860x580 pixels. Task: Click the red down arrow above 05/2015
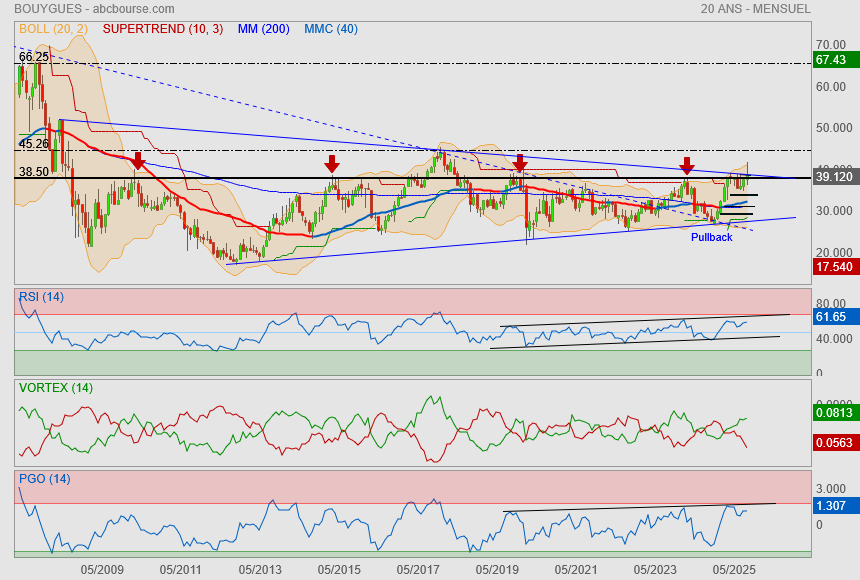(x=331, y=163)
